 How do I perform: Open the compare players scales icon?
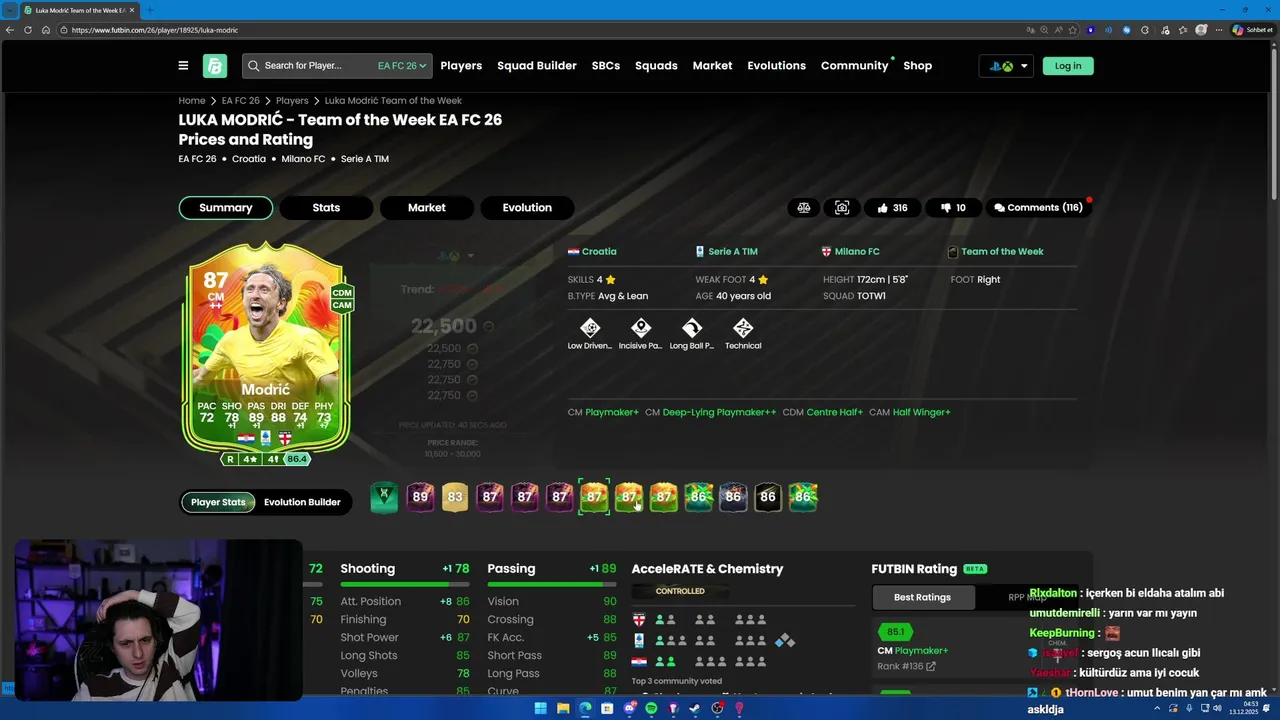(x=804, y=208)
